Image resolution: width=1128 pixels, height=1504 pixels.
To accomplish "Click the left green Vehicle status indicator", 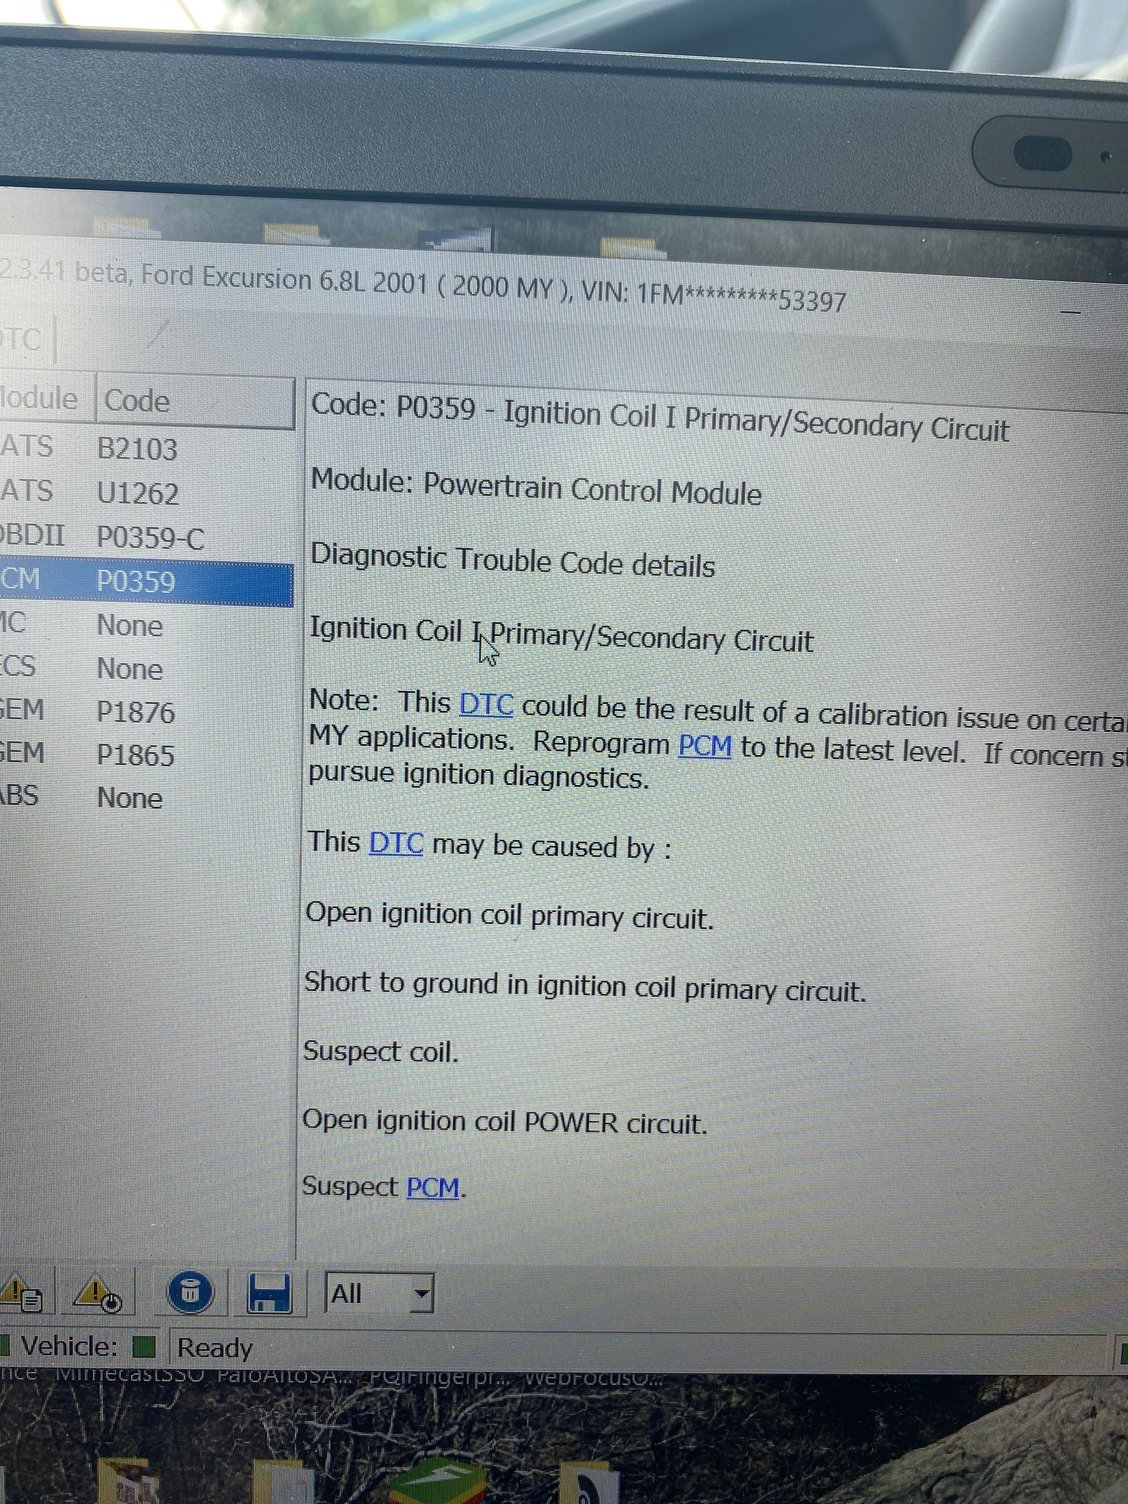I will coord(8,1346).
